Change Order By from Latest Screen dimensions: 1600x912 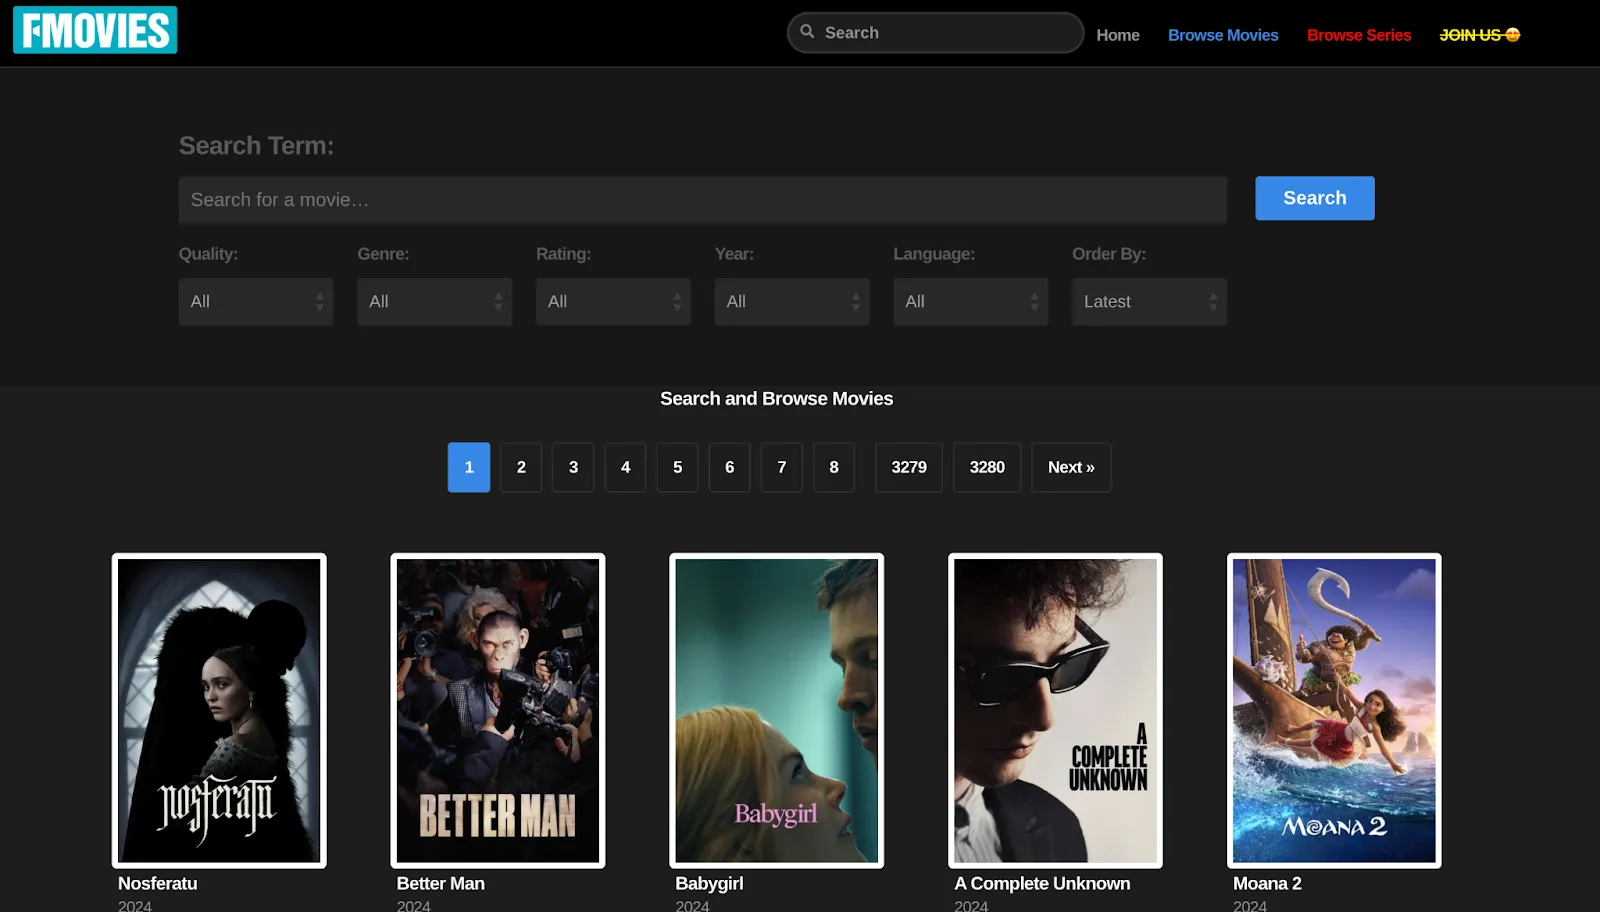pyautogui.click(x=1149, y=302)
